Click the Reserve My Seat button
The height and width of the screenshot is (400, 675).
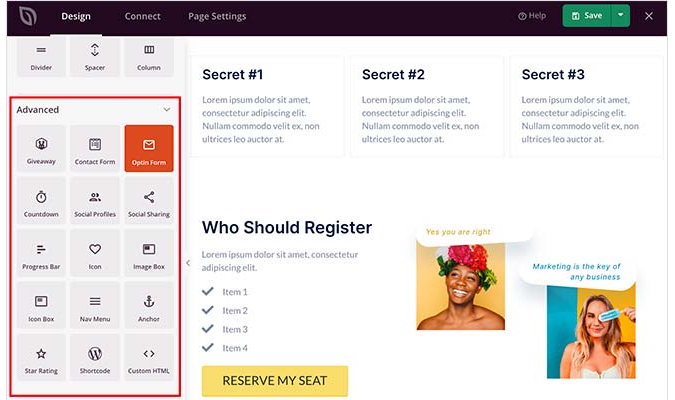pyautogui.click(x=275, y=381)
